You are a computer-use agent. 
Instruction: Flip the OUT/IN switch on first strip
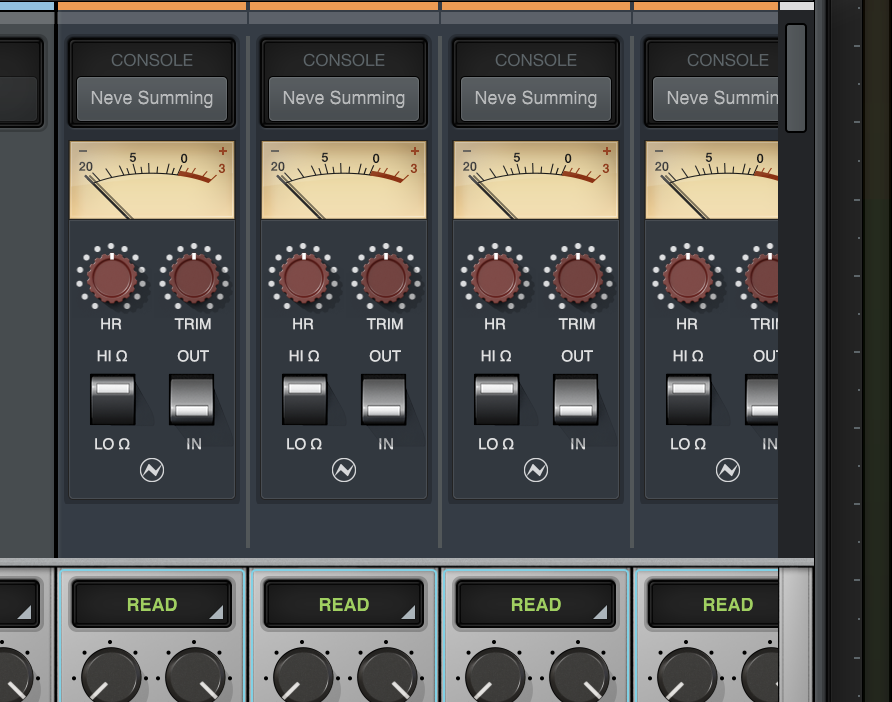[x=192, y=399]
